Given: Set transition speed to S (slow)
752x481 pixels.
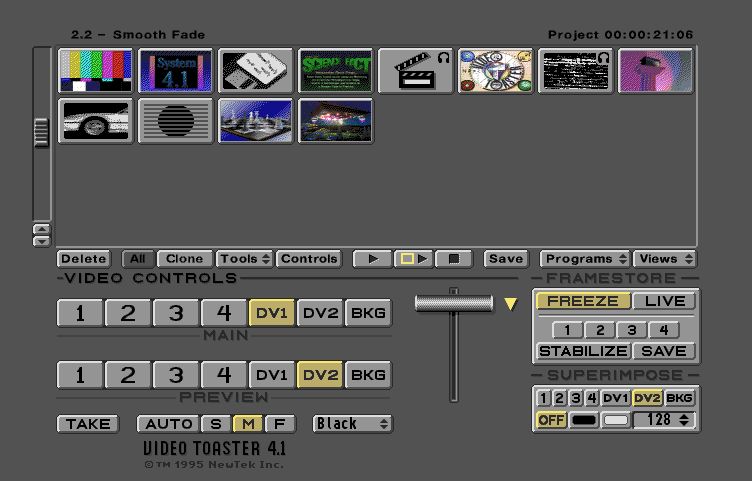Looking at the screenshot, I should 216,424.
